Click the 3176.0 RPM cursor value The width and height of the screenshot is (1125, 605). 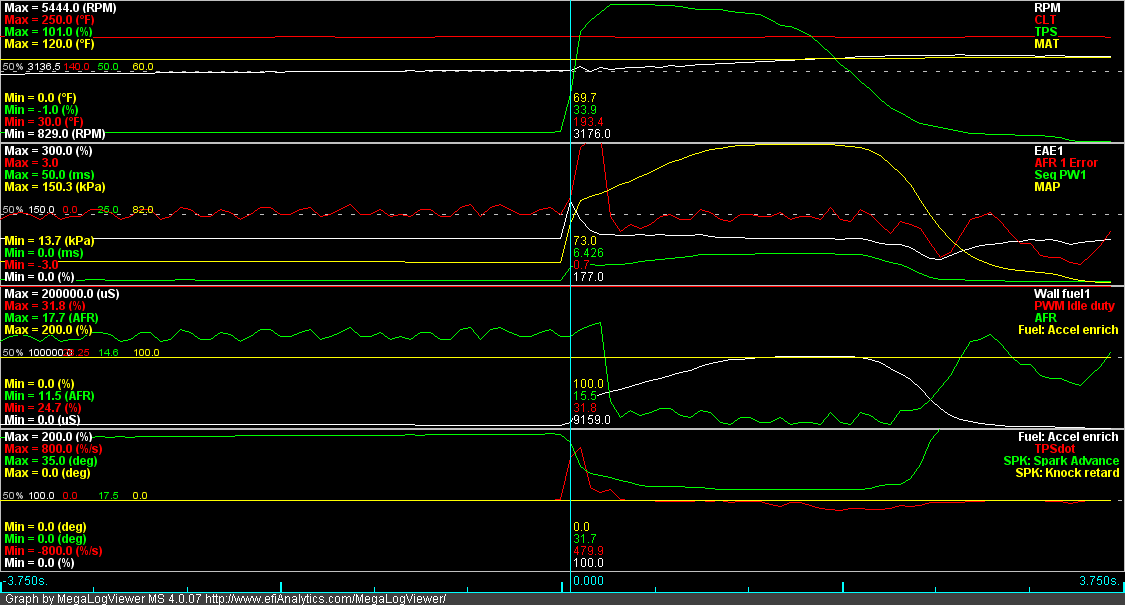click(592, 132)
